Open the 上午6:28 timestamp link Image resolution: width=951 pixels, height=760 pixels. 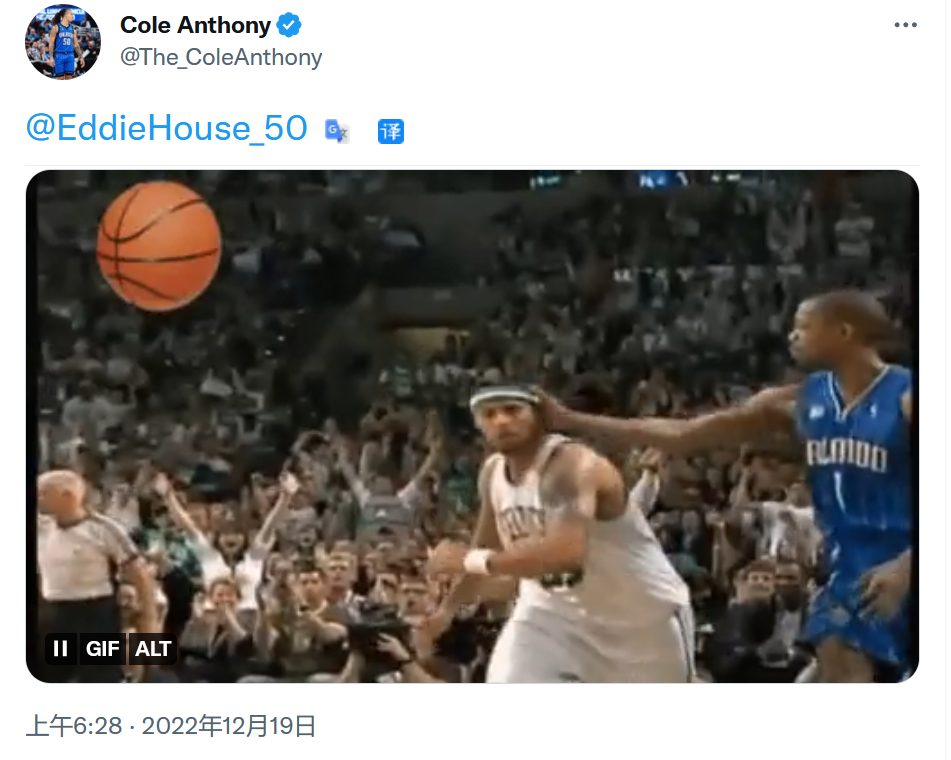point(74,726)
